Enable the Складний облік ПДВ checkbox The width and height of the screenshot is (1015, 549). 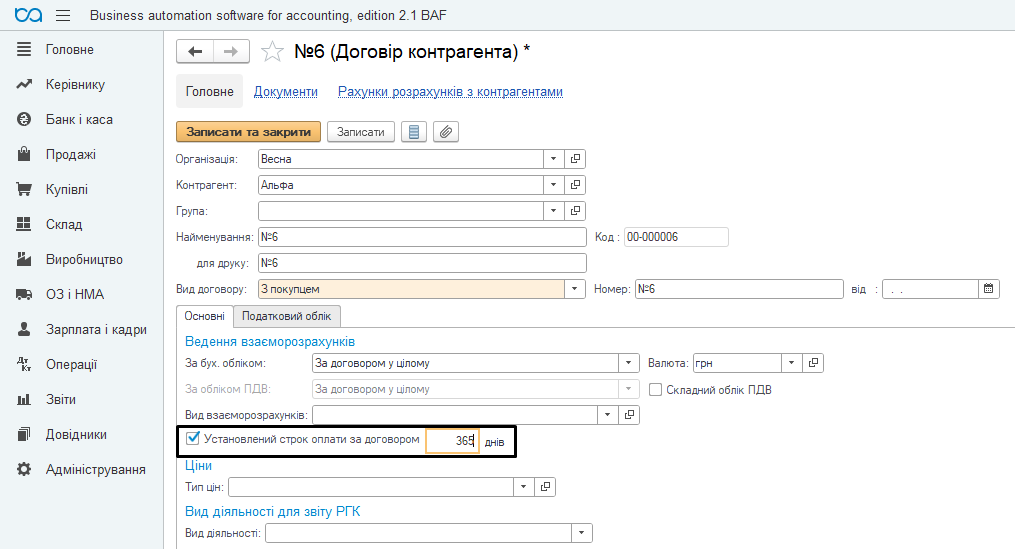click(x=655, y=390)
